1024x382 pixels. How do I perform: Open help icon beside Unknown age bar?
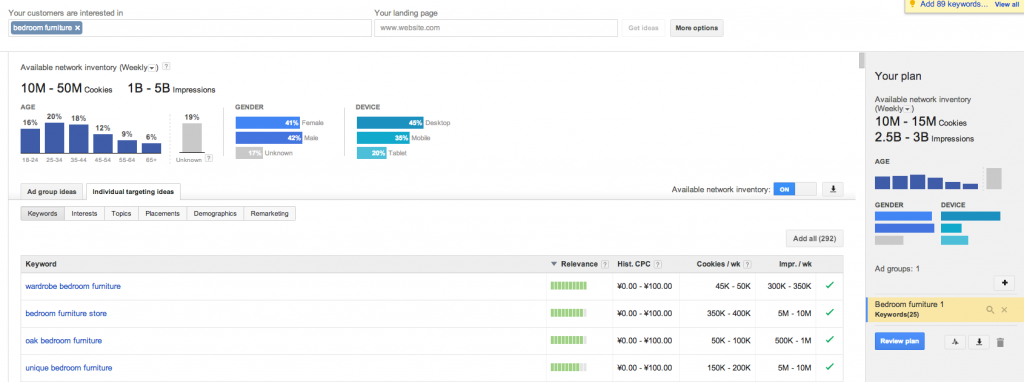pyautogui.click(x=208, y=158)
